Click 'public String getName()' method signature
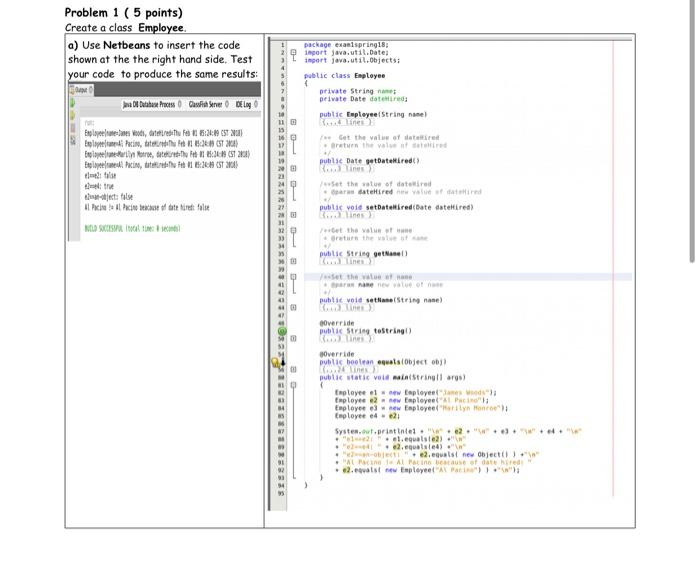The width and height of the screenshot is (700, 587). coord(364,254)
